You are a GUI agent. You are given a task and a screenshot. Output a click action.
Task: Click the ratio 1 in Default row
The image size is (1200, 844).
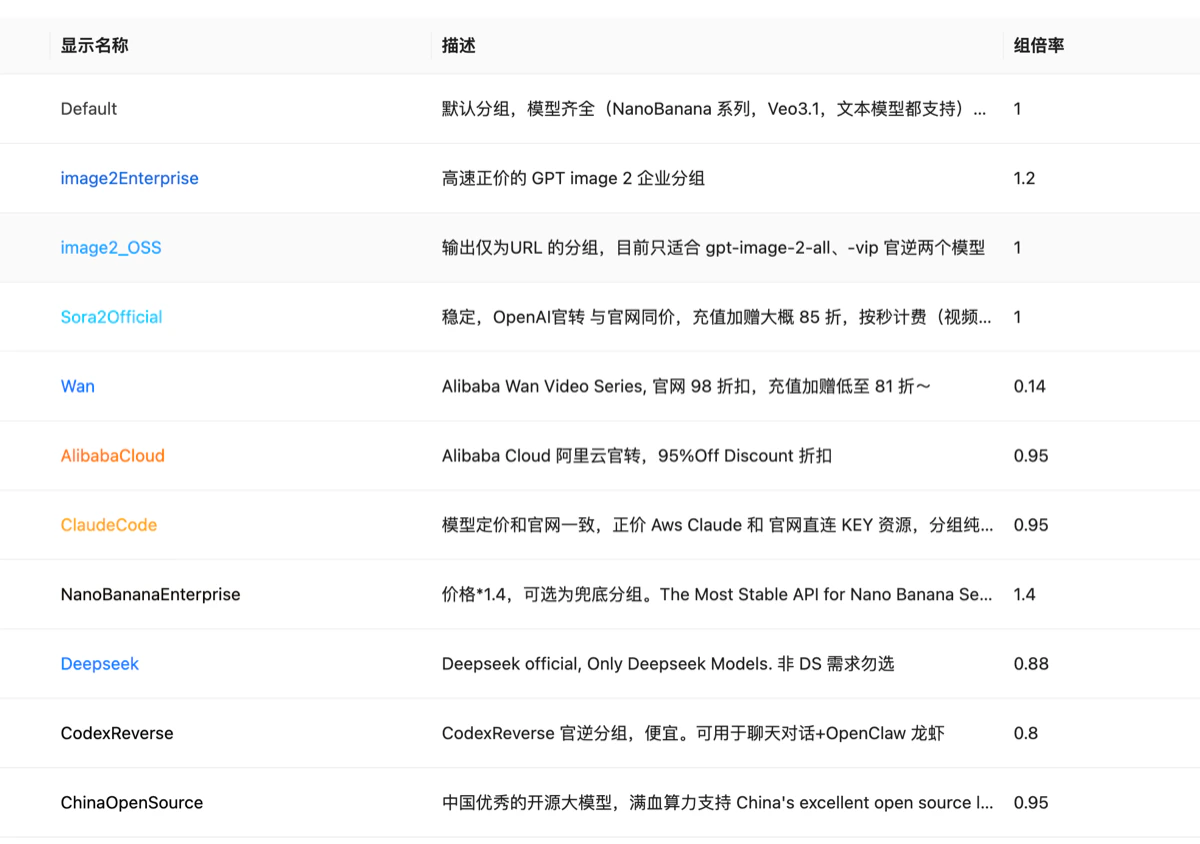point(1017,108)
